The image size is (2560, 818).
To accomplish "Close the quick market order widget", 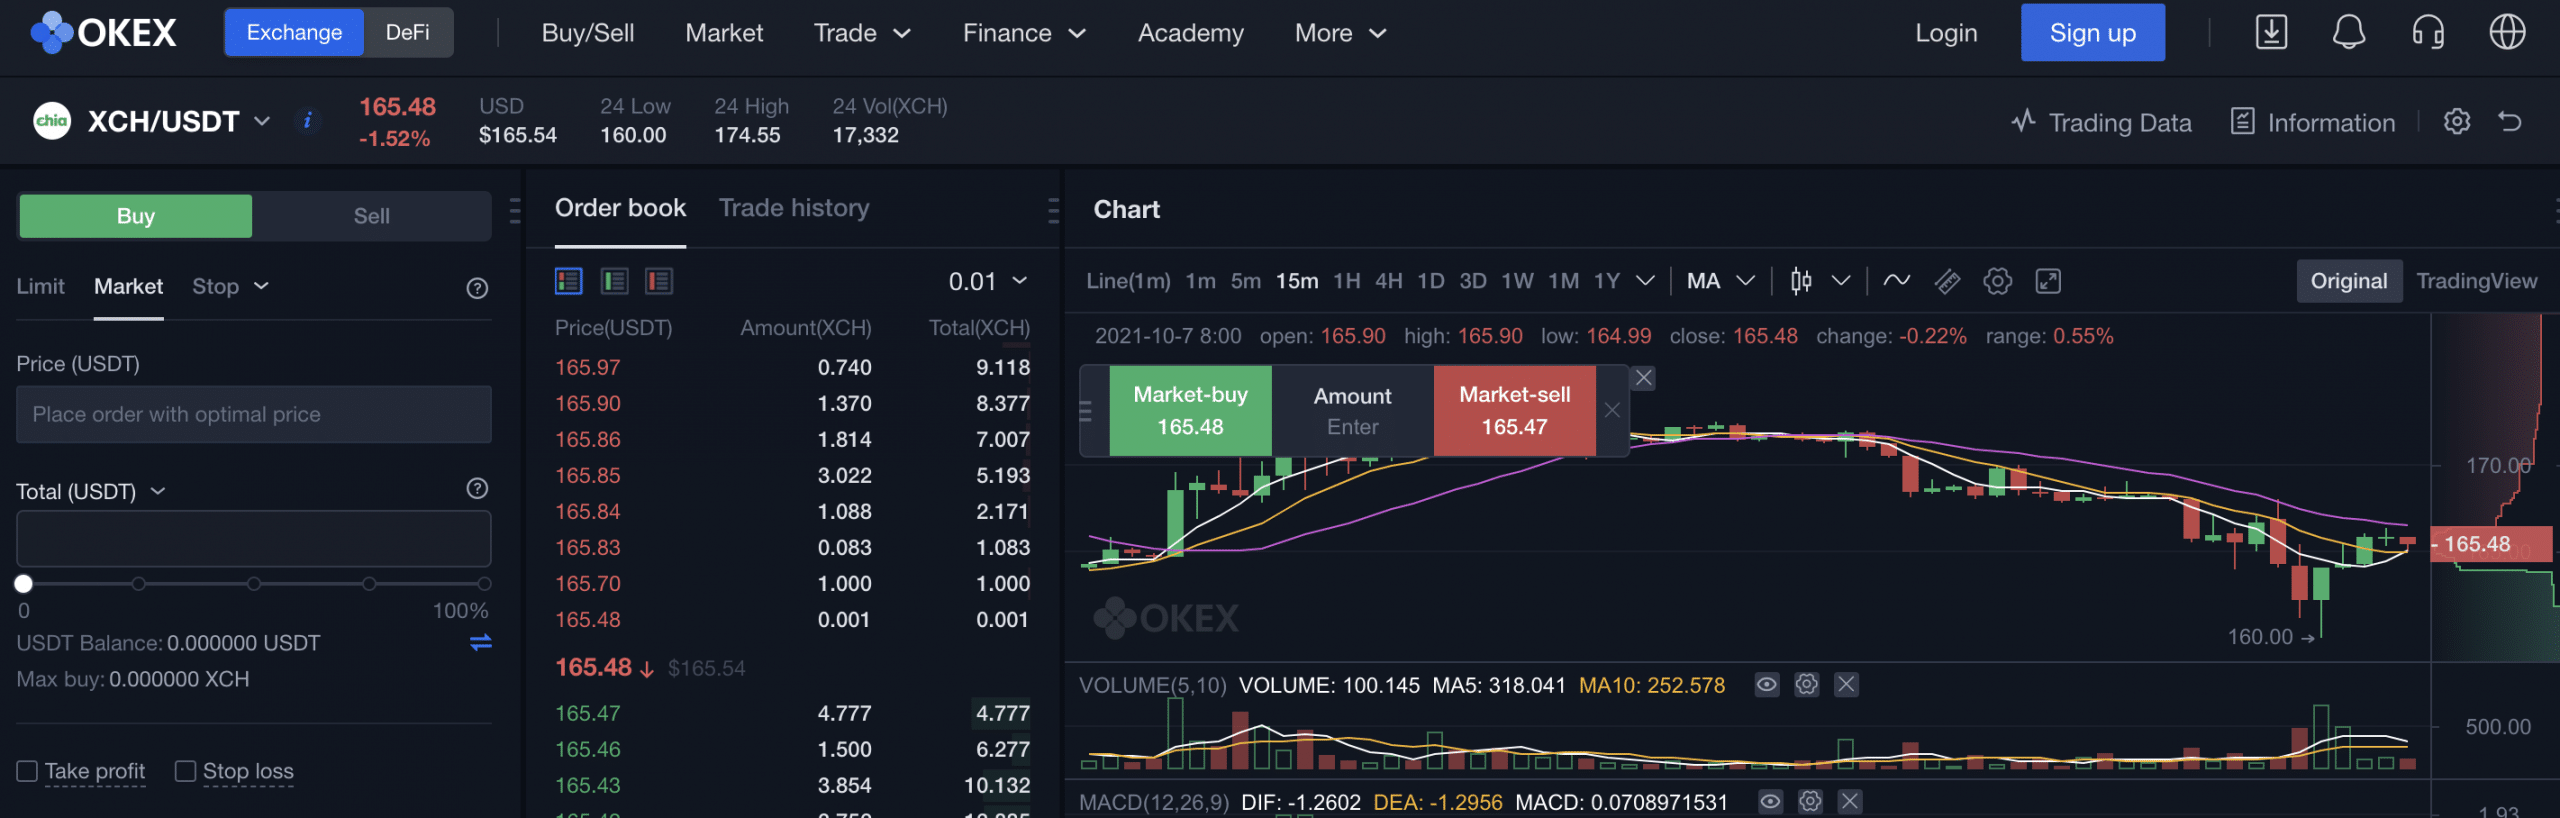I will coord(1643,378).
